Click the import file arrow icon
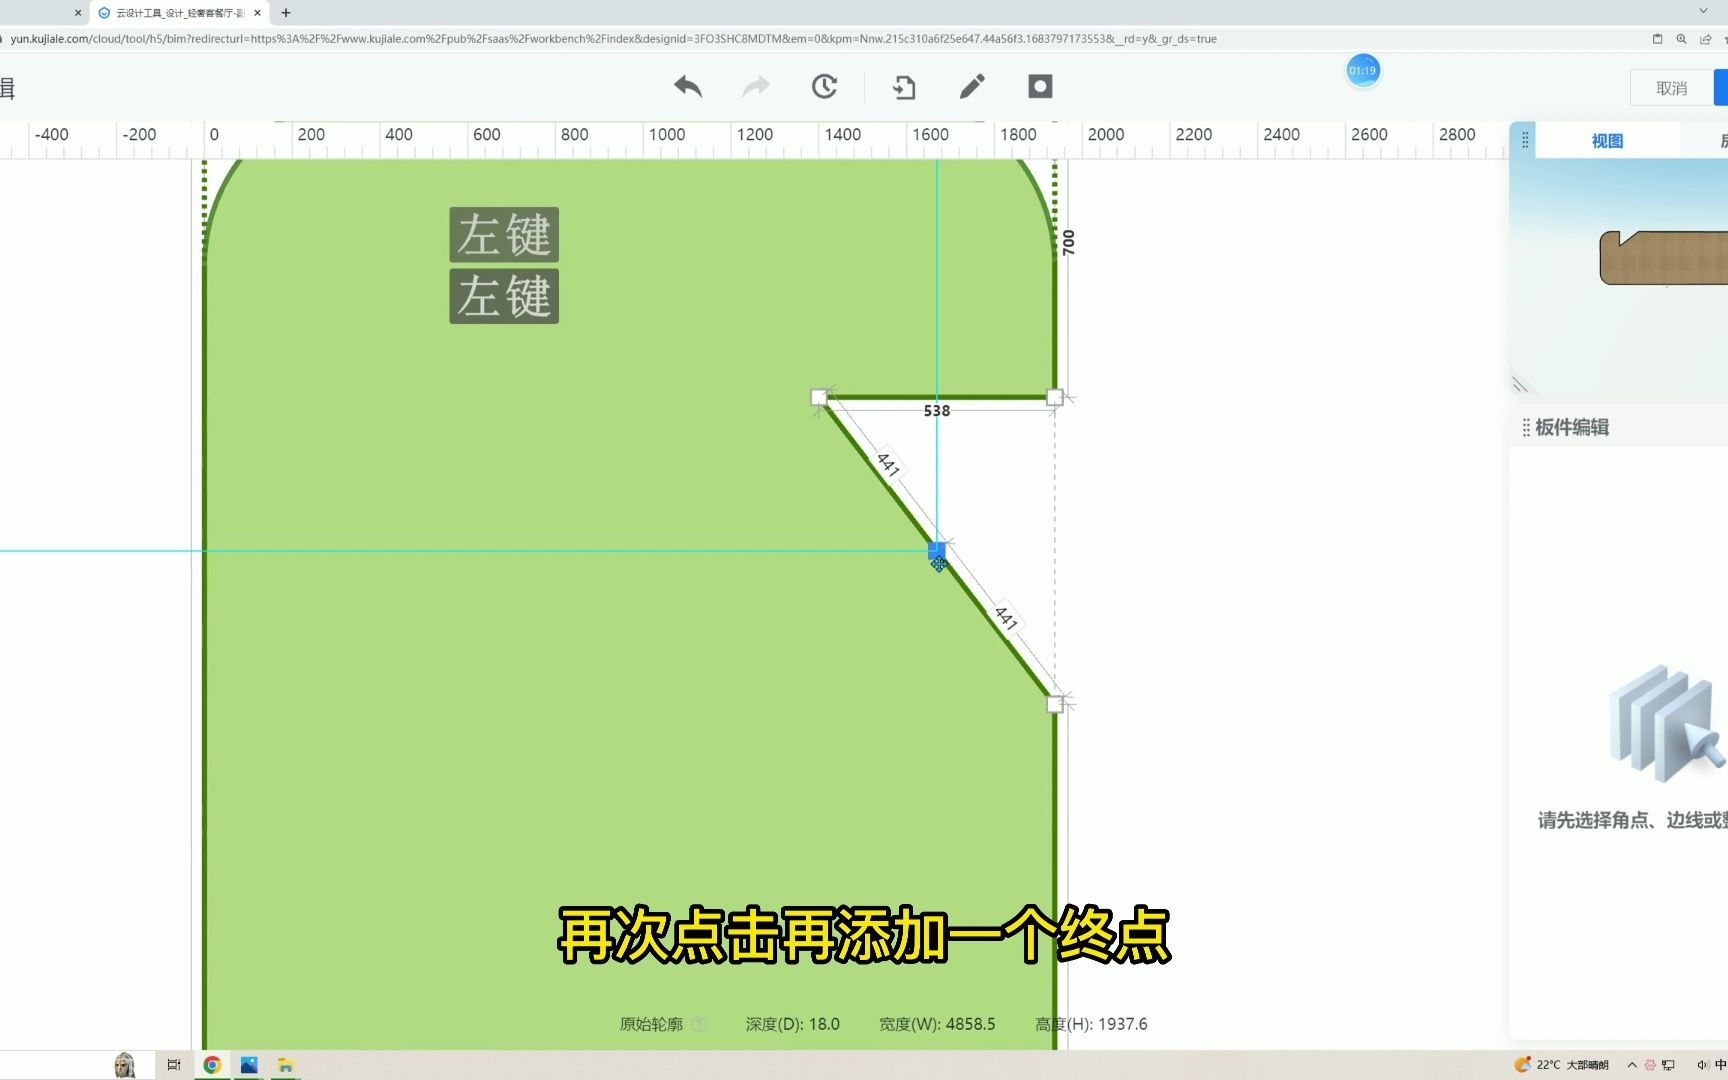 904,87
